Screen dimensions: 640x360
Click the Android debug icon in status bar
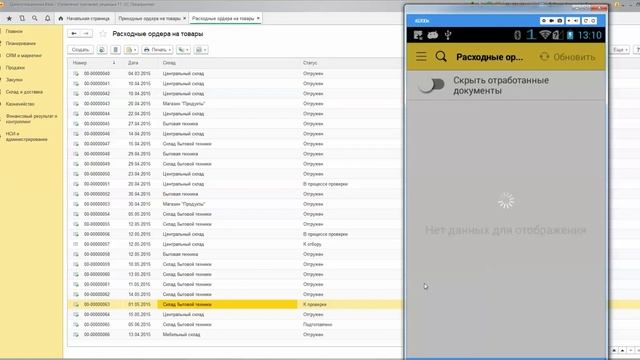[433, 35]
